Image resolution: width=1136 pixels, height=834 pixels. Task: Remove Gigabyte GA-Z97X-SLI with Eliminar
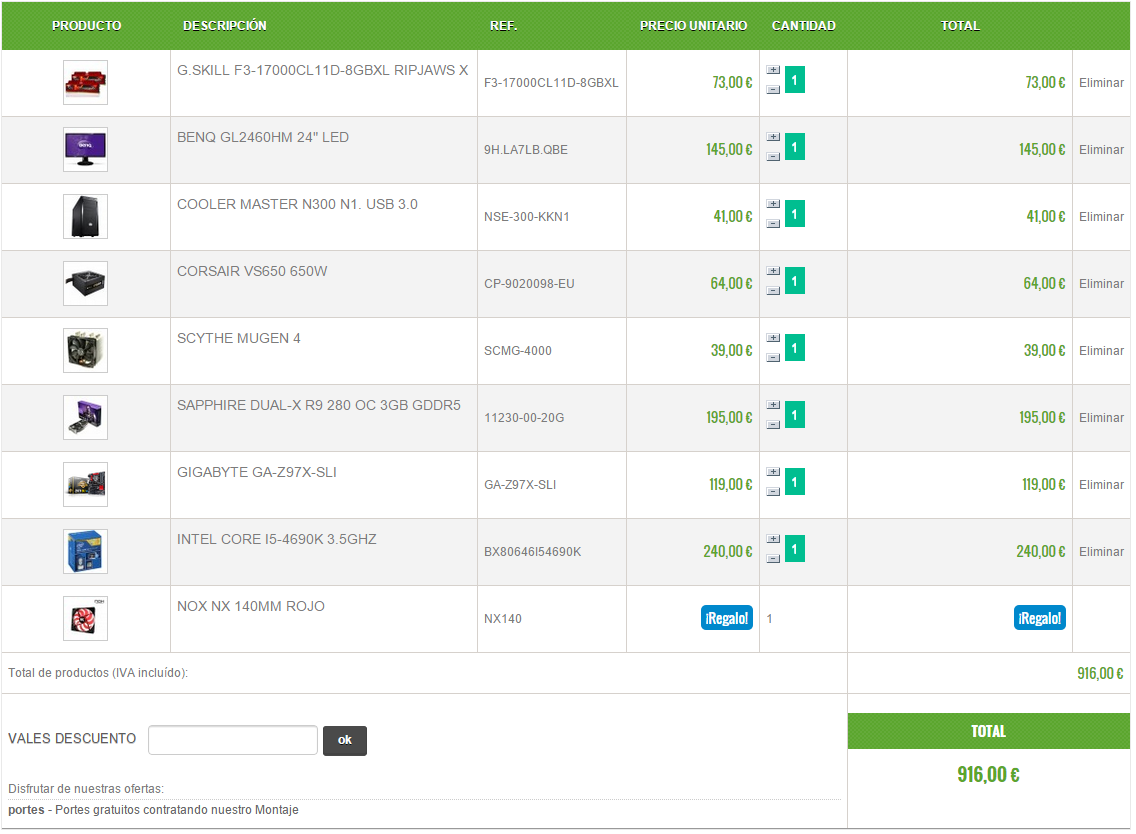[x=1101, y=485]
